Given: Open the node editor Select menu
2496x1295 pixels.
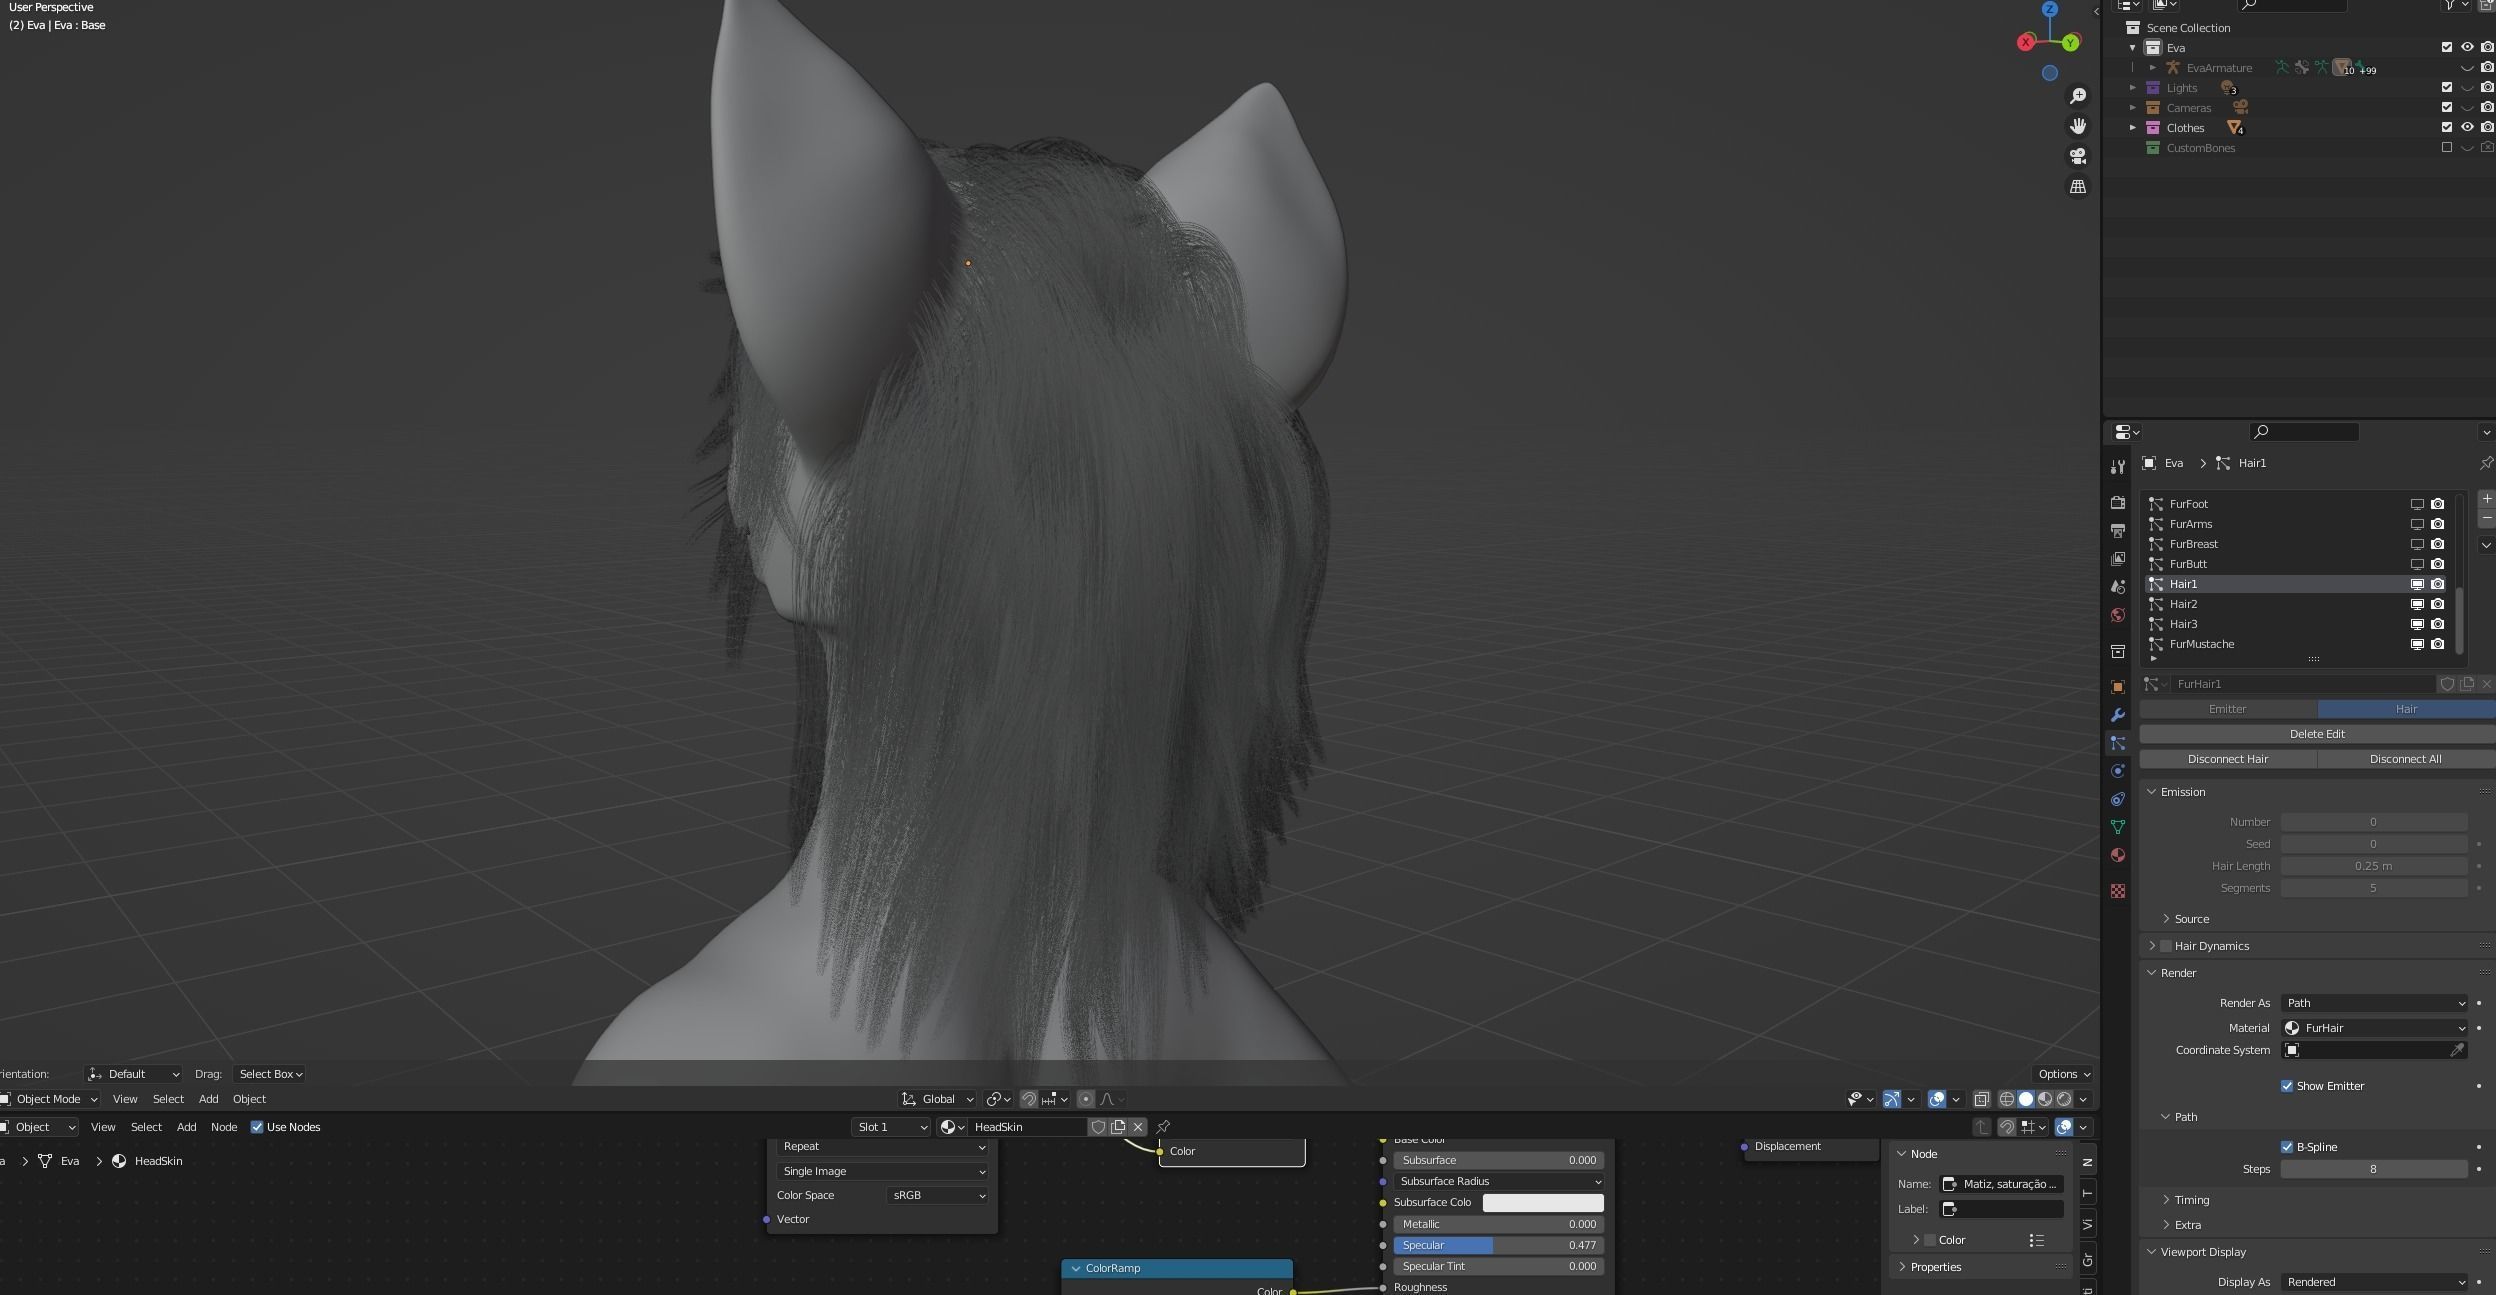Looking at the screenshot, I should pyautogui.click(x=146, y=1127).
